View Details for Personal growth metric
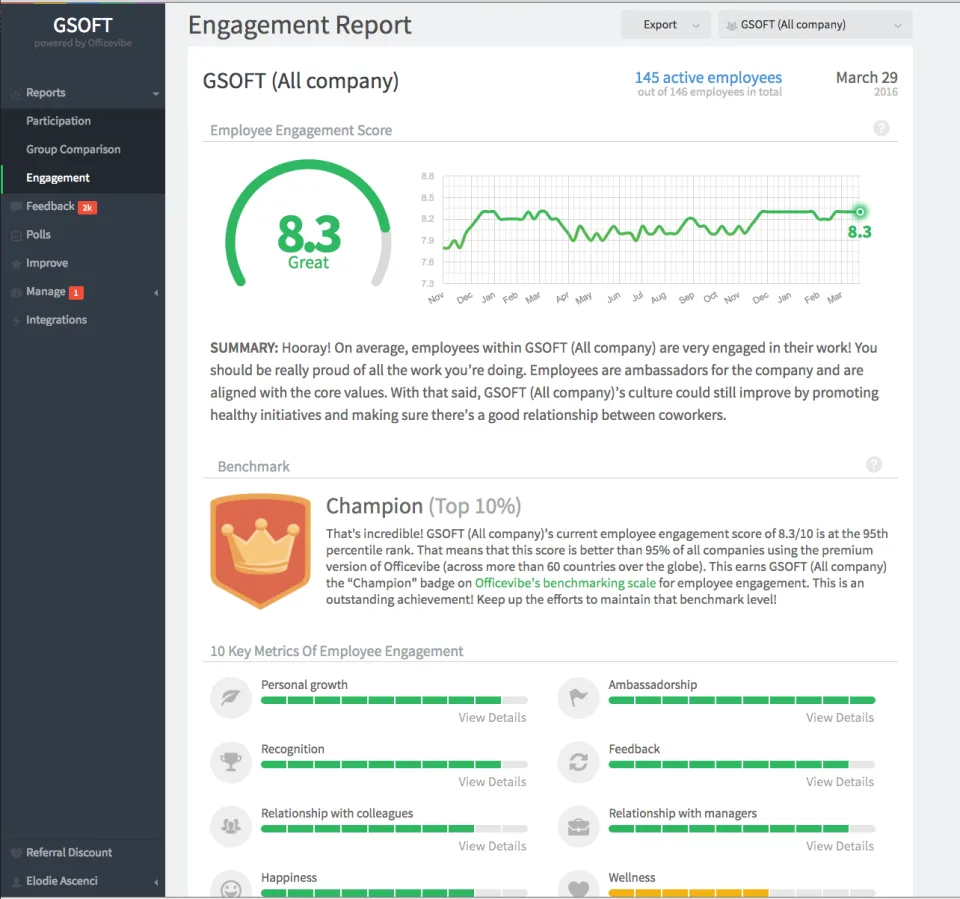 point(492,717)
